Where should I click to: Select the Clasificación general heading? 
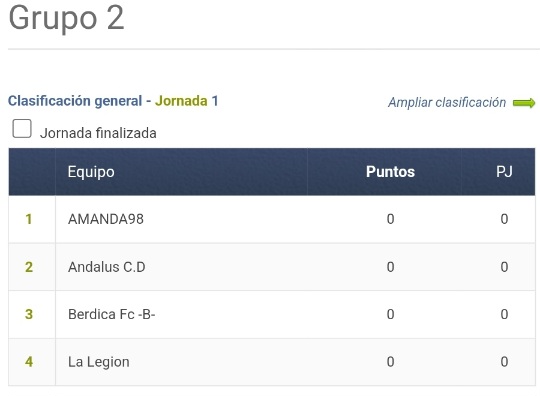tap(75, 101)
